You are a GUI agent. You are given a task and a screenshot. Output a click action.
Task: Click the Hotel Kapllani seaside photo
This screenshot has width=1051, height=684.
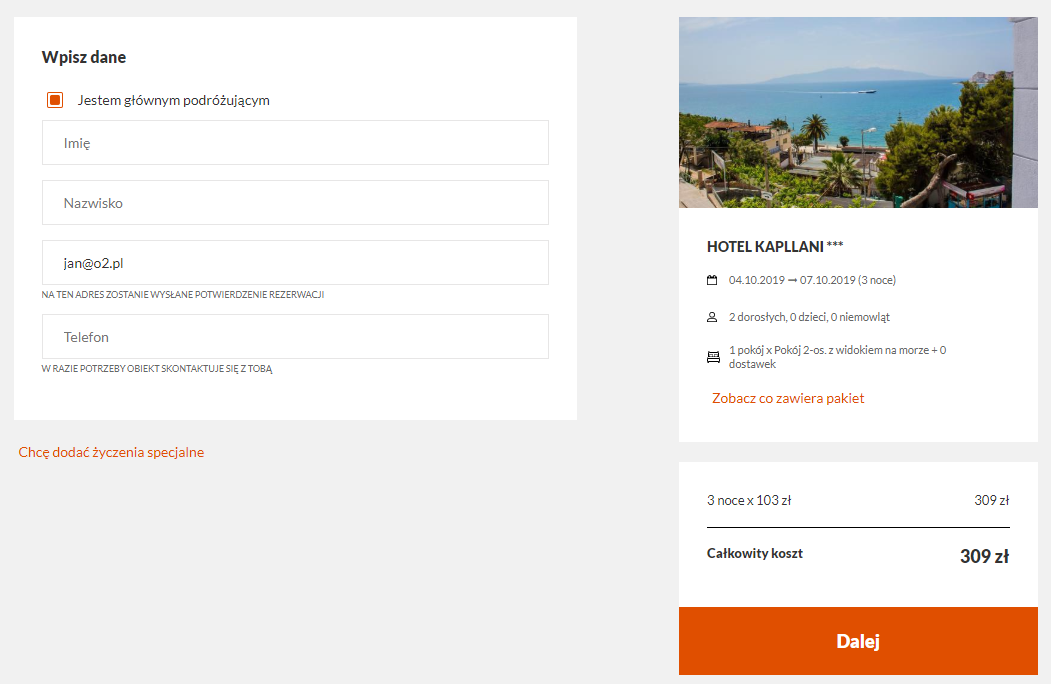pyautogui.click(x=858, y=113)
